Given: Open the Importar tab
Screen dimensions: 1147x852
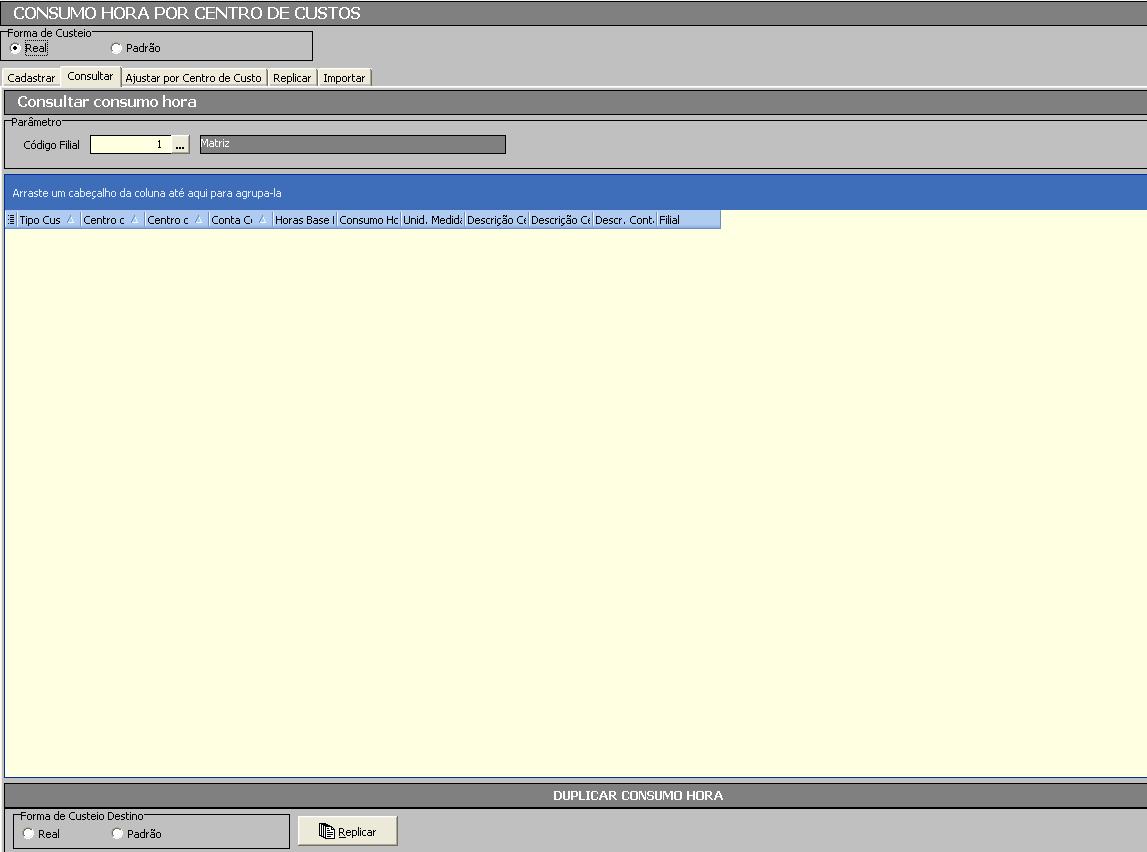Looking at the screenshot, I should (344, 78).
